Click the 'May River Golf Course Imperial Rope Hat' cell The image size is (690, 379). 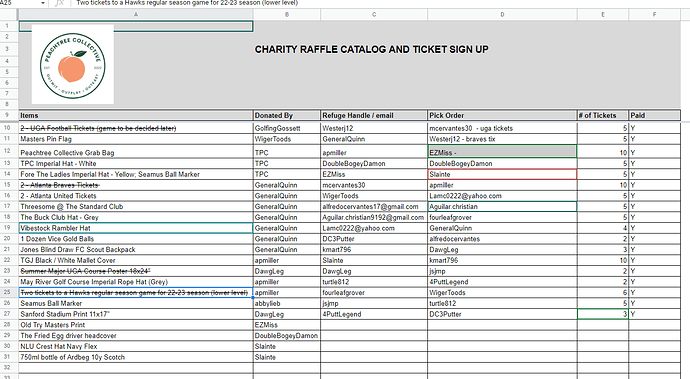[136, 282]
